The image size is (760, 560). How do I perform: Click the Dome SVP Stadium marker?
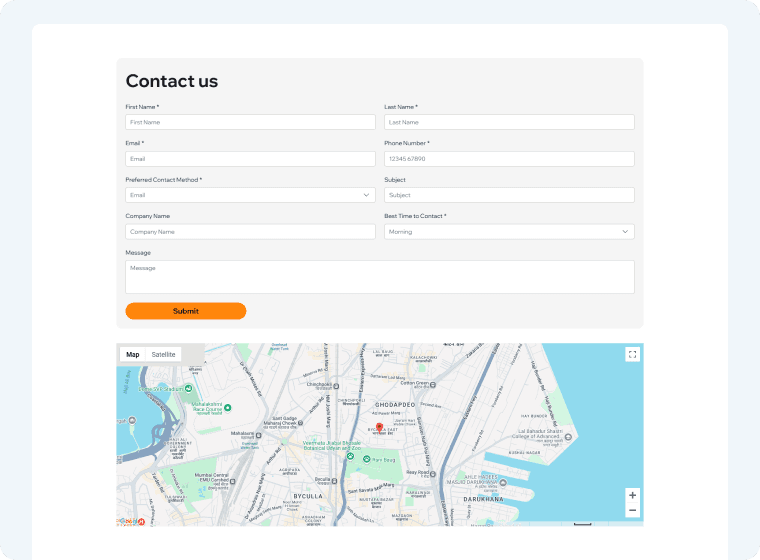click(189, 388)
